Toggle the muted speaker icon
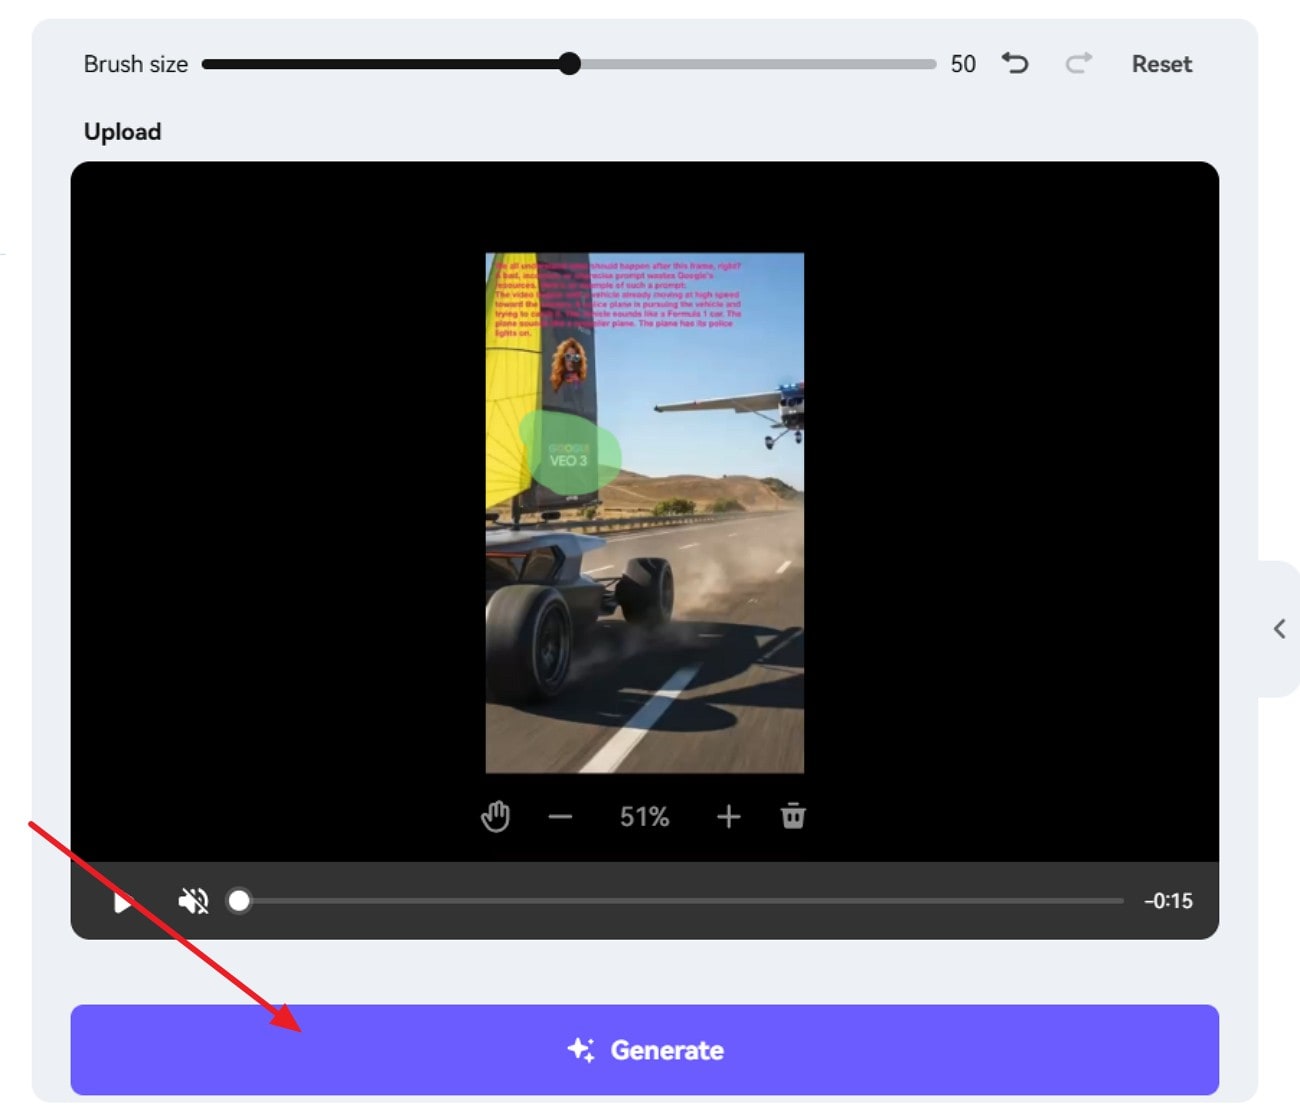 coord(193,901)
